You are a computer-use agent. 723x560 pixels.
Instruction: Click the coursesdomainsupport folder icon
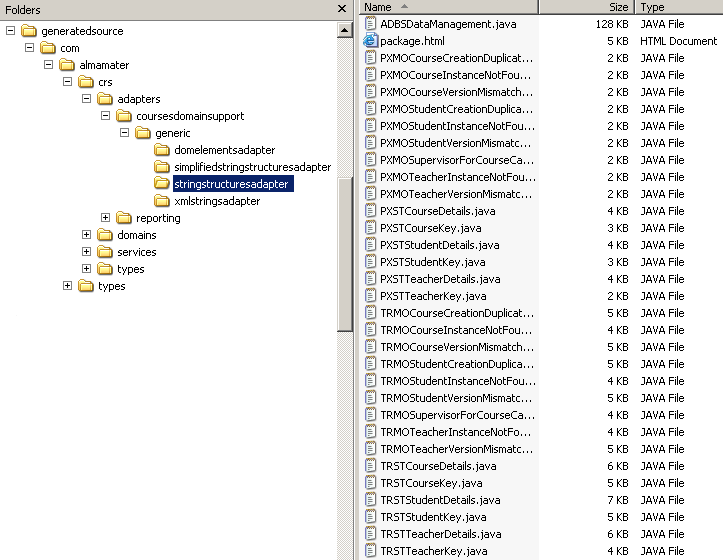click(124, 116)
